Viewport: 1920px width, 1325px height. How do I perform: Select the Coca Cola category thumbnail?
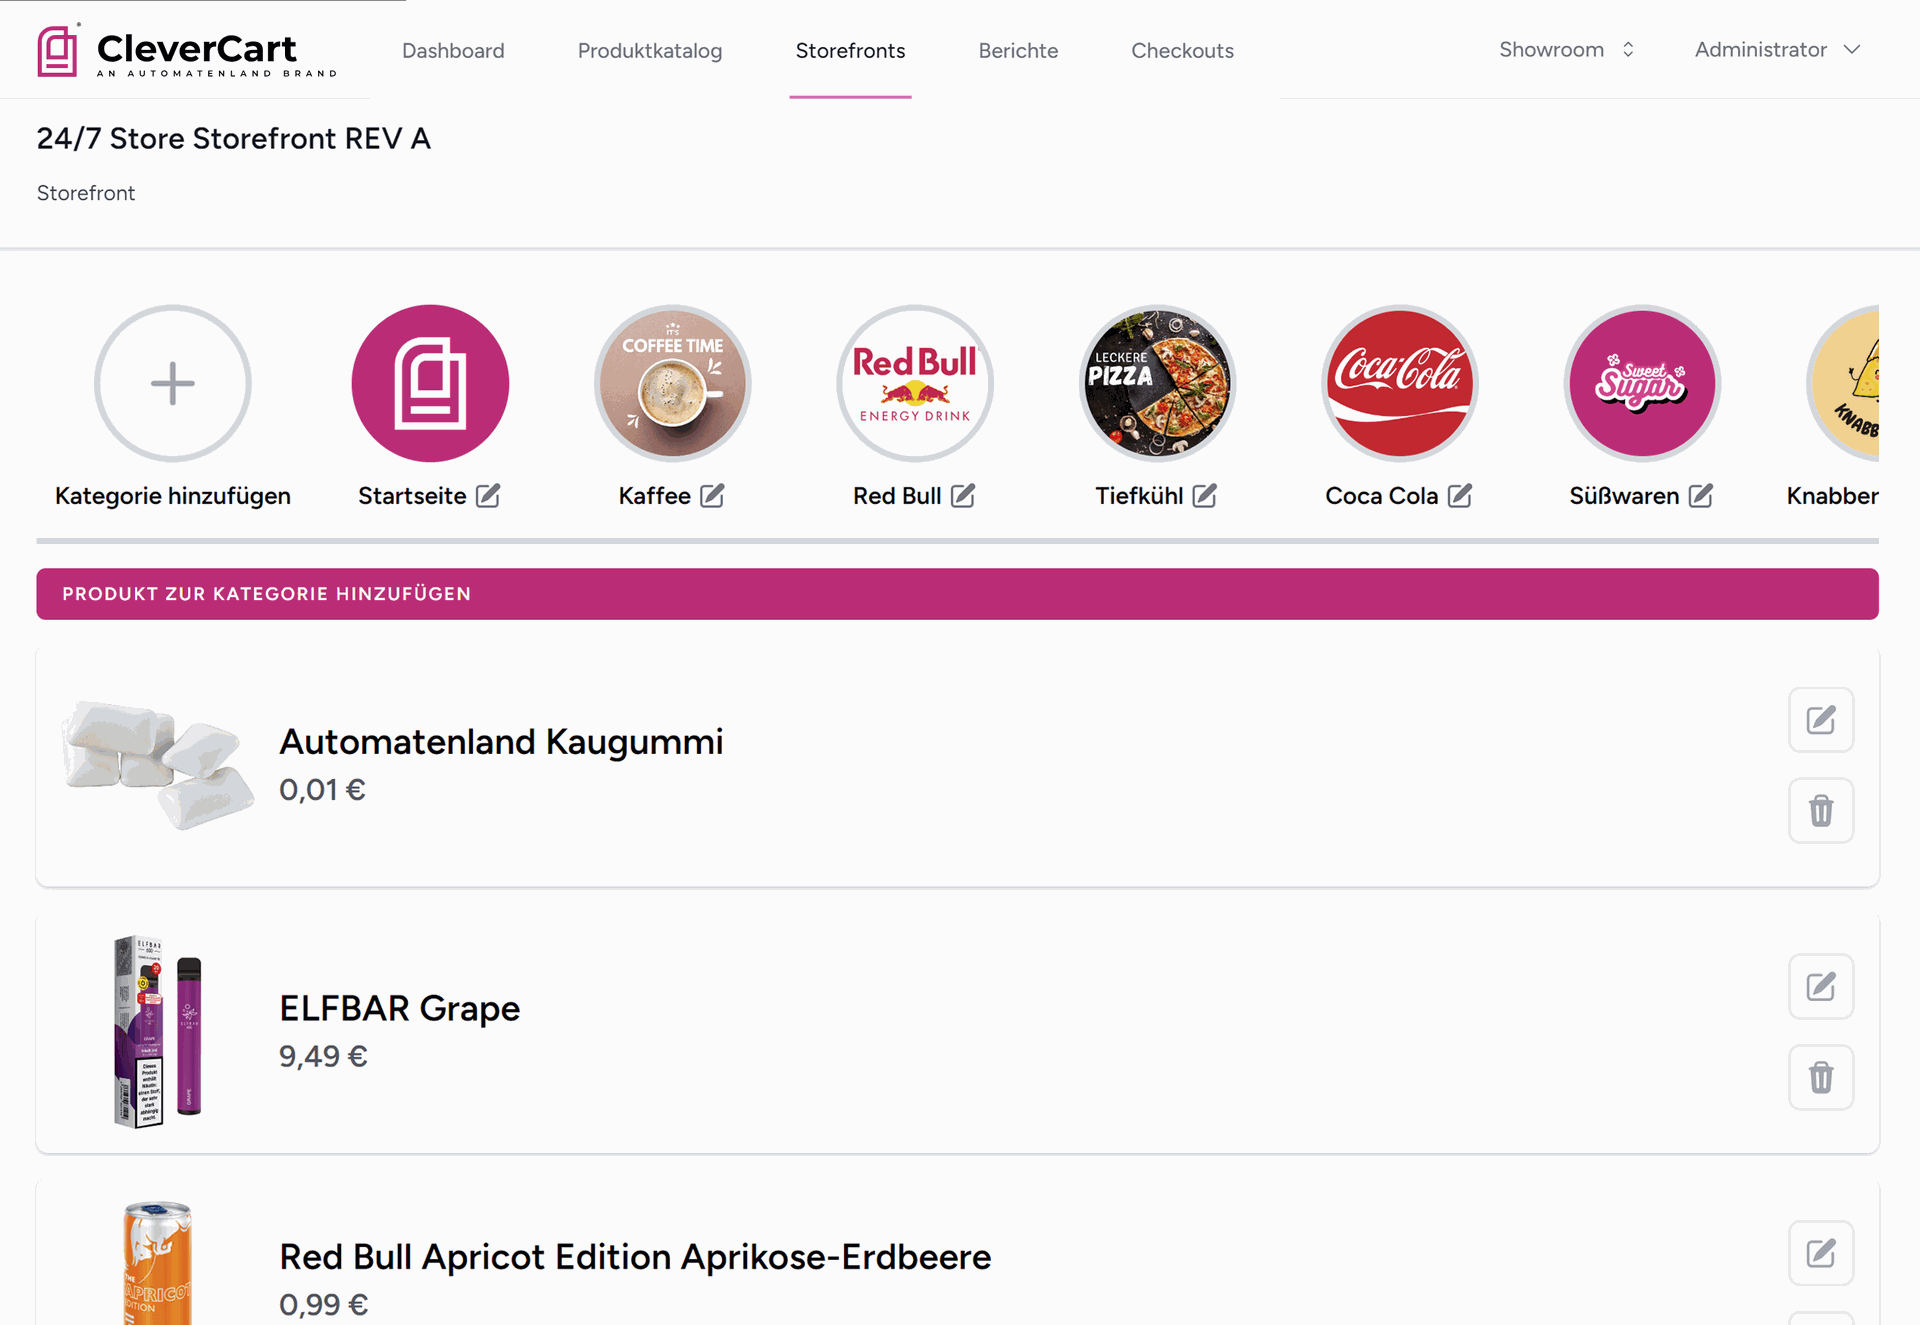[1399, 384]
